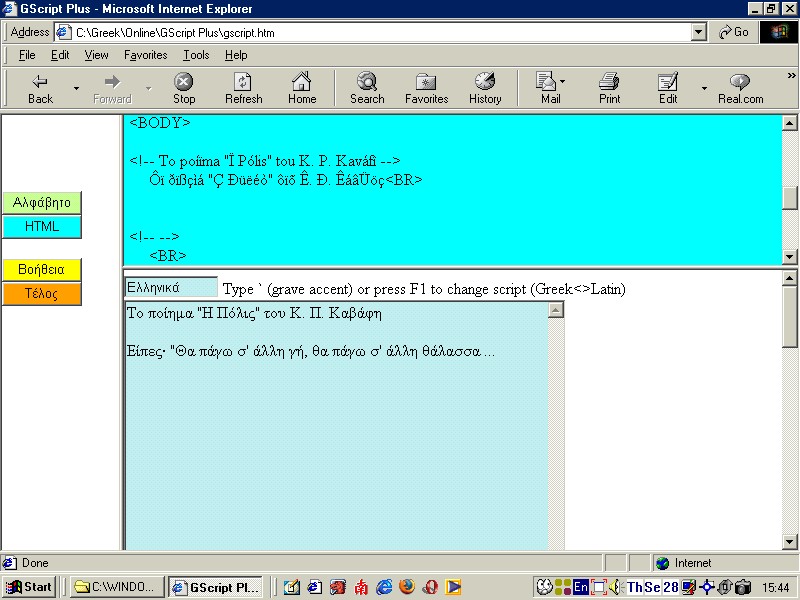Screen dimensions: 800x600
Task: Click the notepad pencil quick launch icon
Action: [291, 587]
